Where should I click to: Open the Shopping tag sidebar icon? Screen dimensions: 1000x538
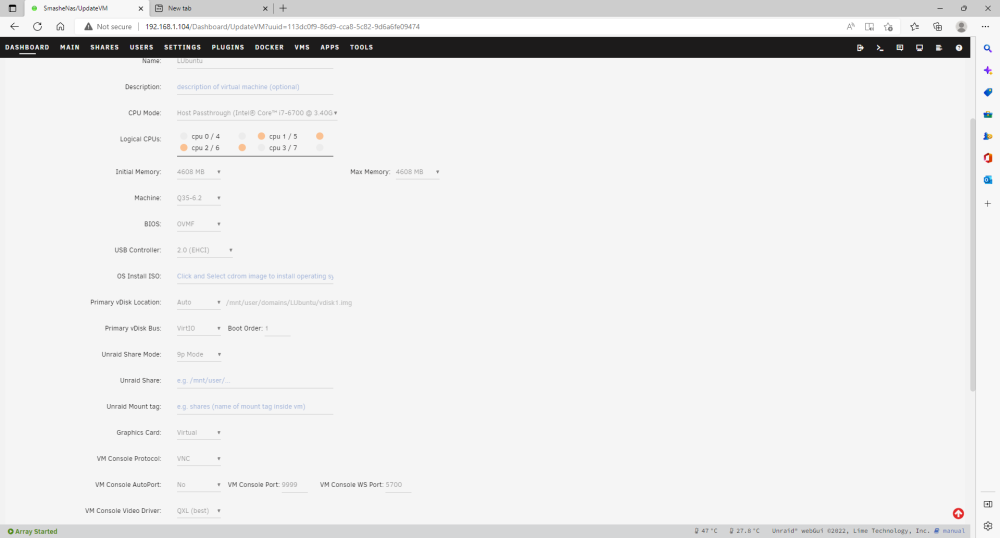[988, 92]
